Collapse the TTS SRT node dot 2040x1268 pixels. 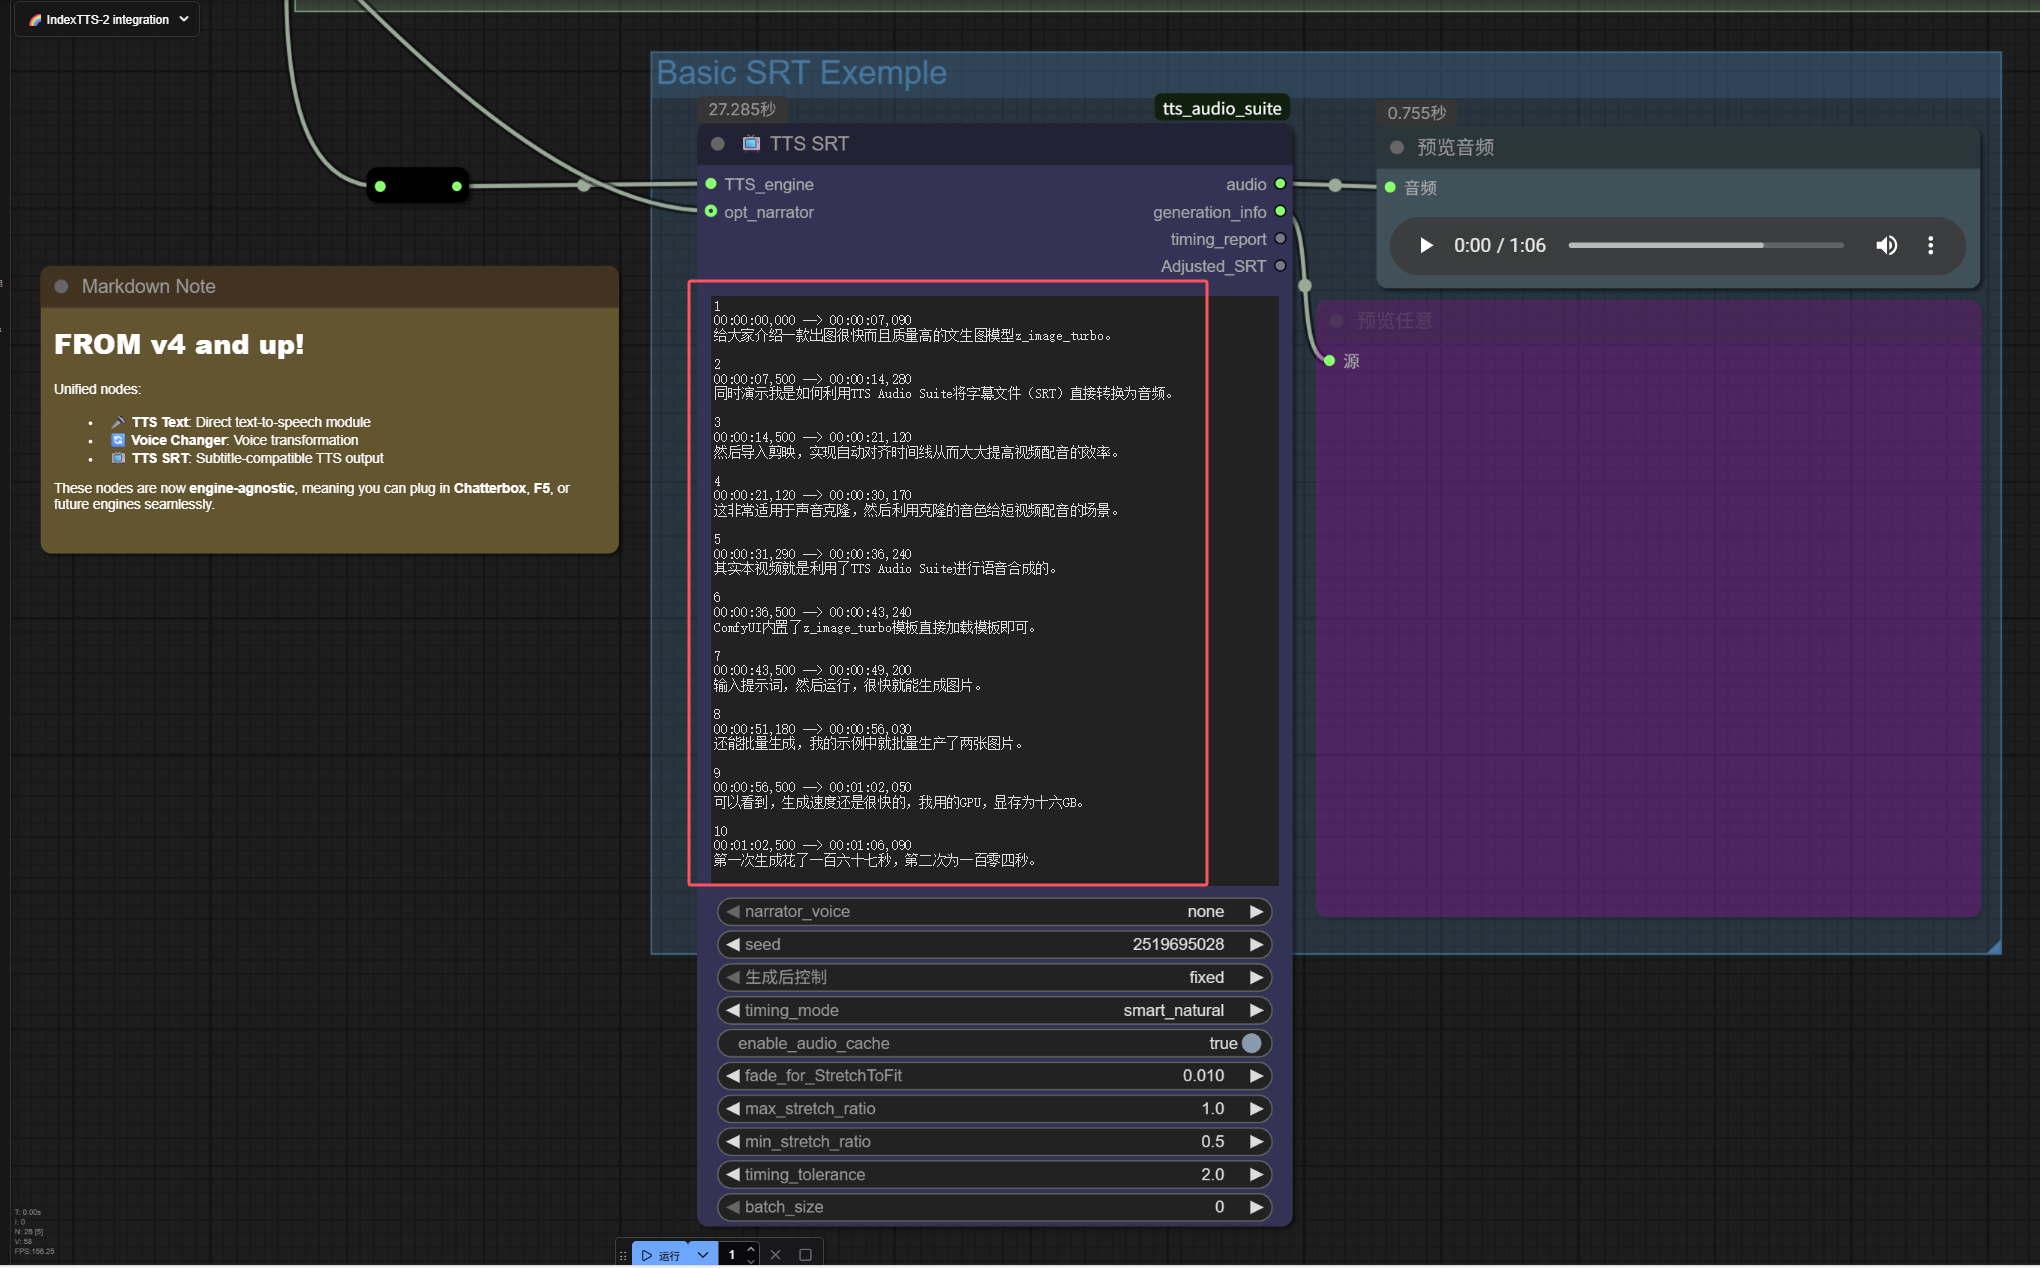[x=717, y=144]
